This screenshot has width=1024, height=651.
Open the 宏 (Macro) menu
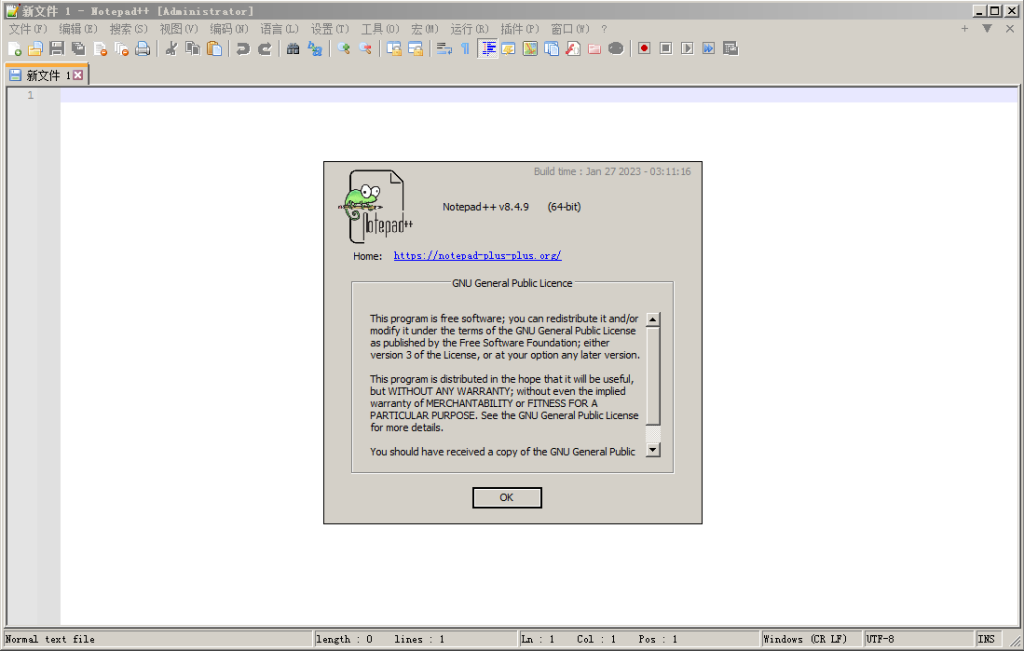[x=424, y=28]
